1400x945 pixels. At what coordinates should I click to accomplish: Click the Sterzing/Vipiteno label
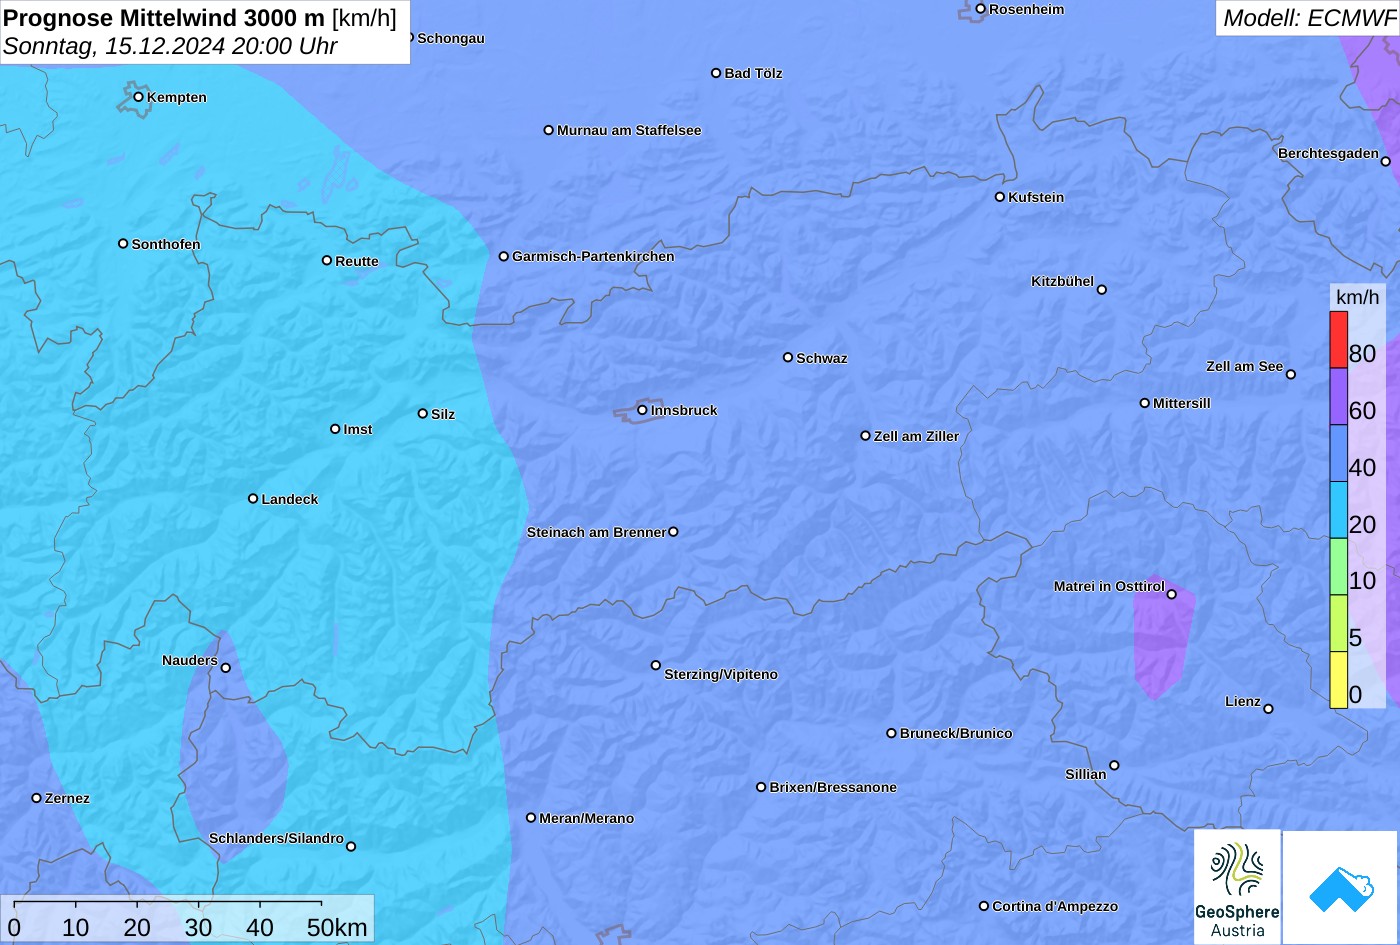(x=721, y=675)
